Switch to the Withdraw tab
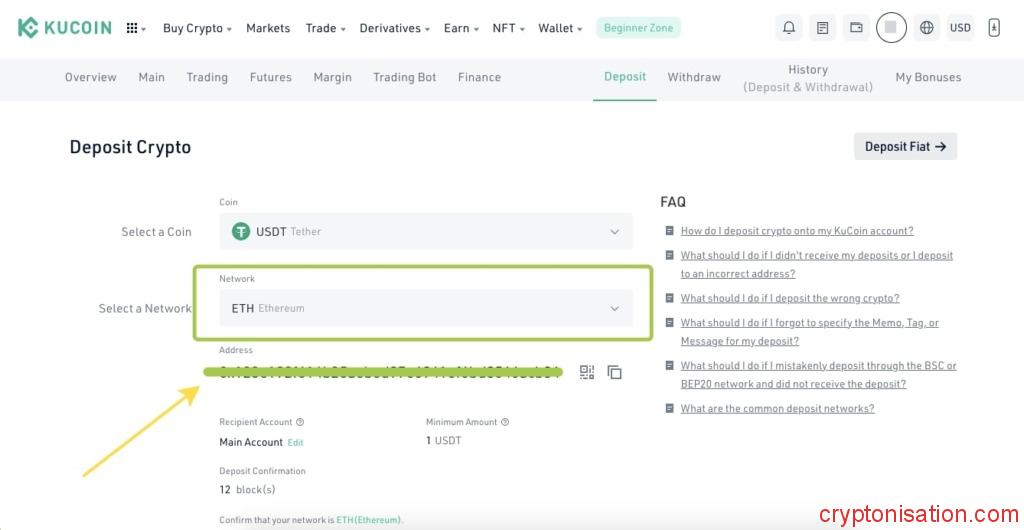The width and height of the screenshot is (1024, 530). [694, 77]
